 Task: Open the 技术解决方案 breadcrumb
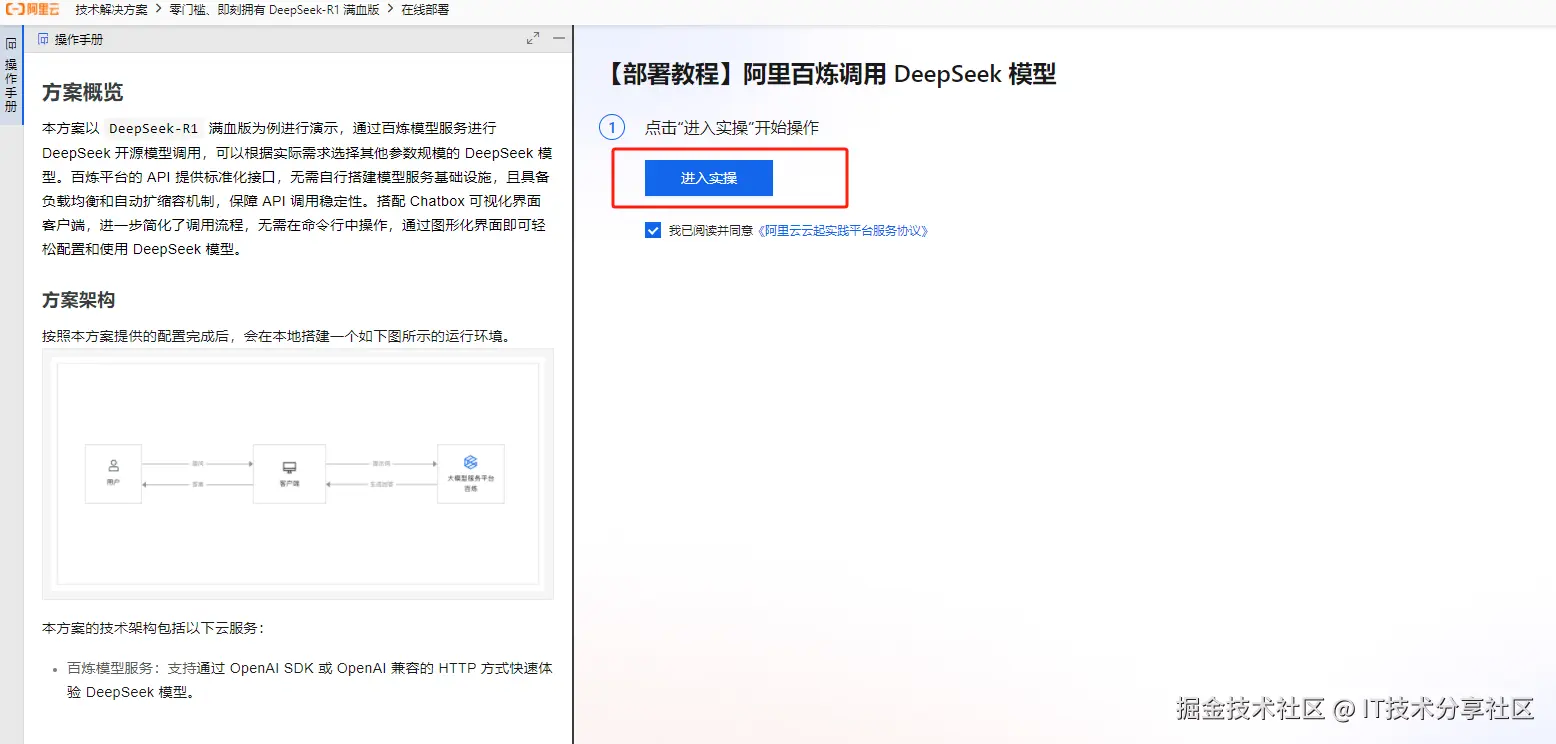pyautogui.click(x=111, y=10)
